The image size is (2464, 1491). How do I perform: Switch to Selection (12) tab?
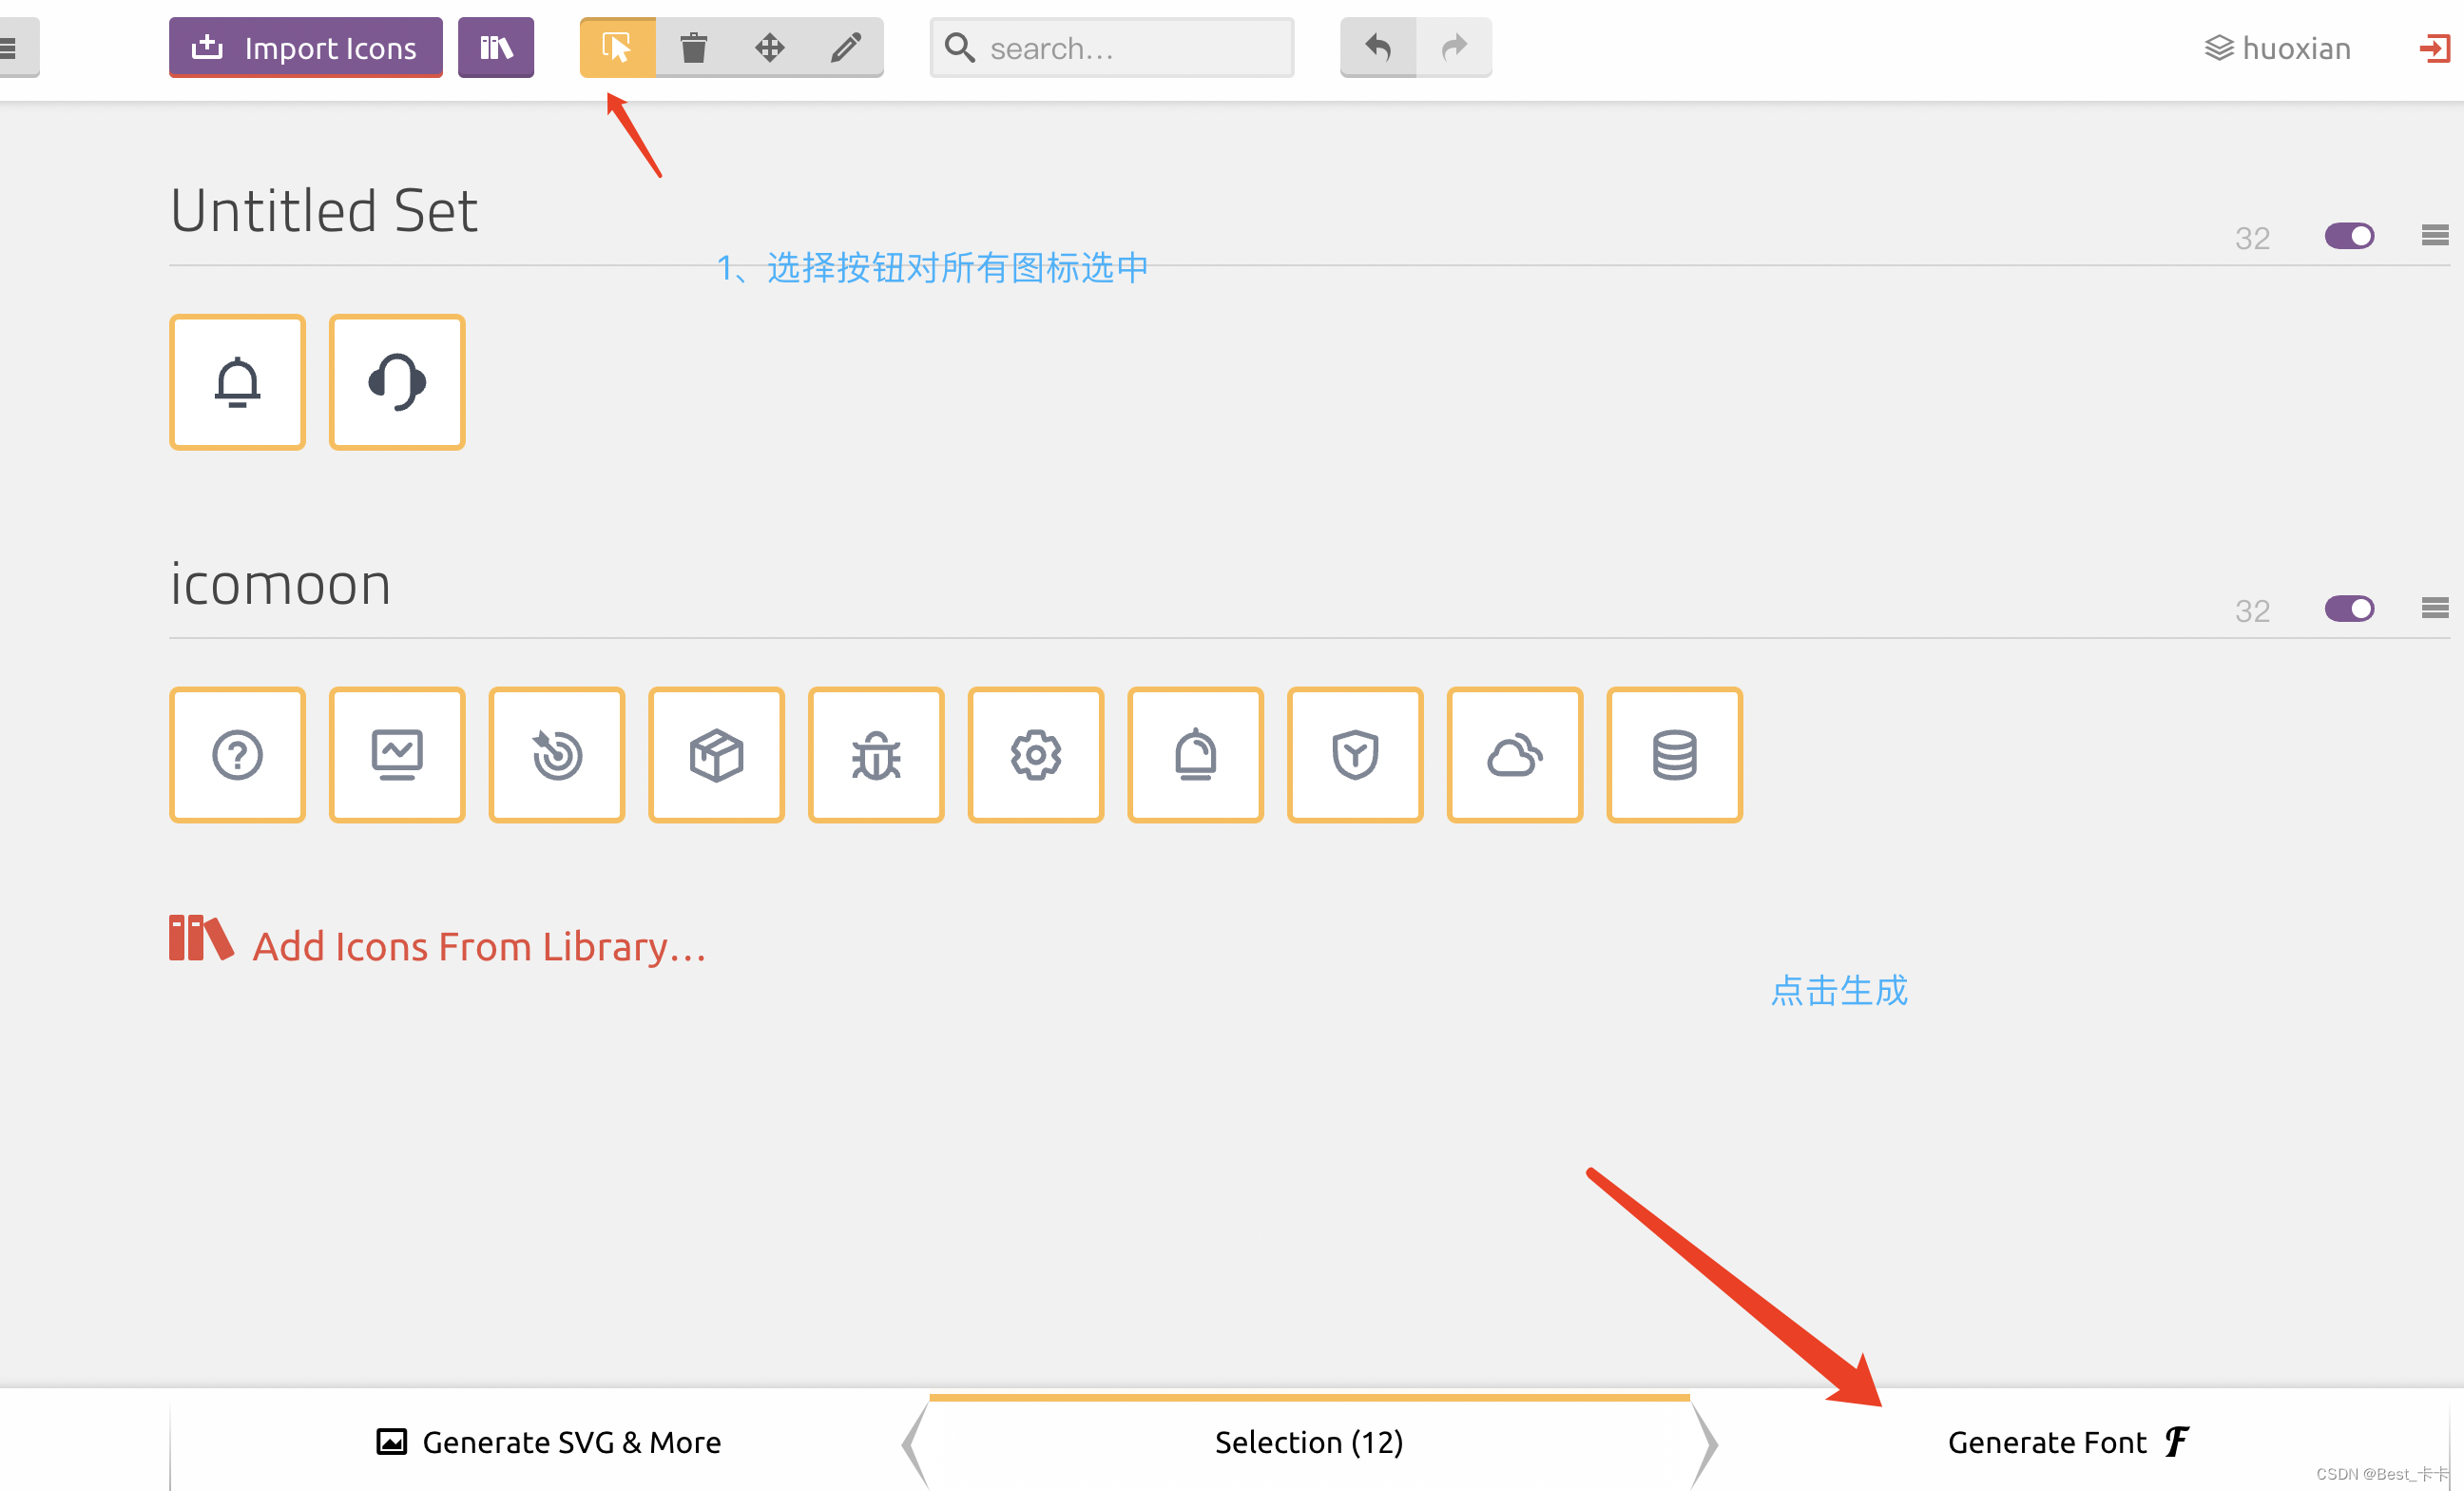1309,1442
